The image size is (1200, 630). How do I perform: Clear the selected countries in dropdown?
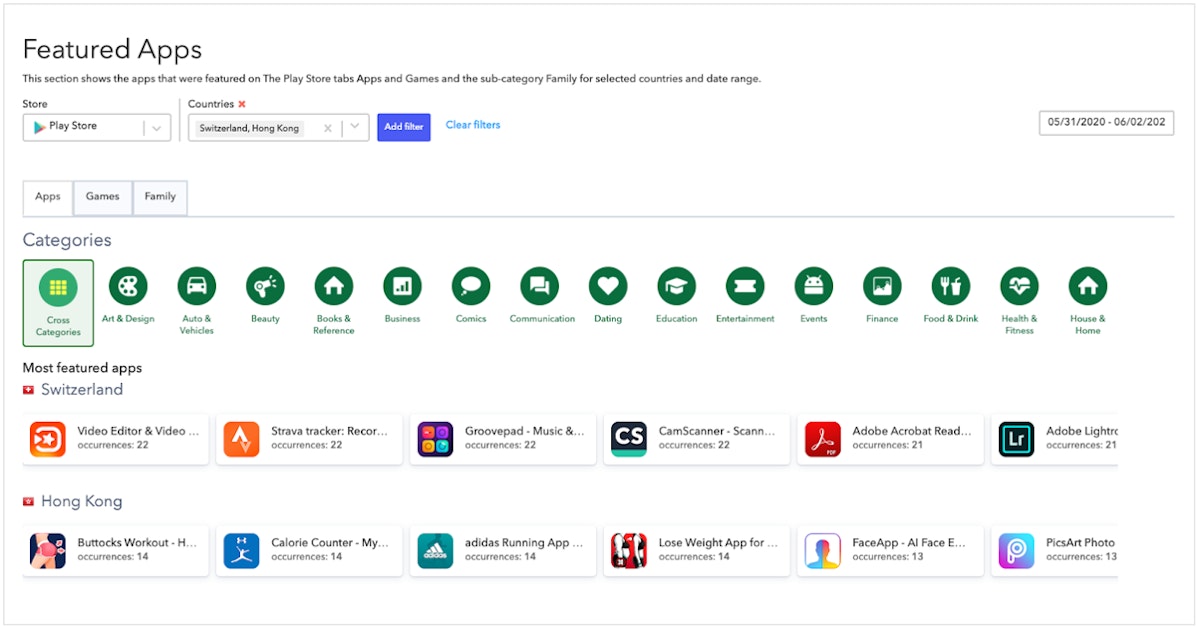click(x=327, y=128)
